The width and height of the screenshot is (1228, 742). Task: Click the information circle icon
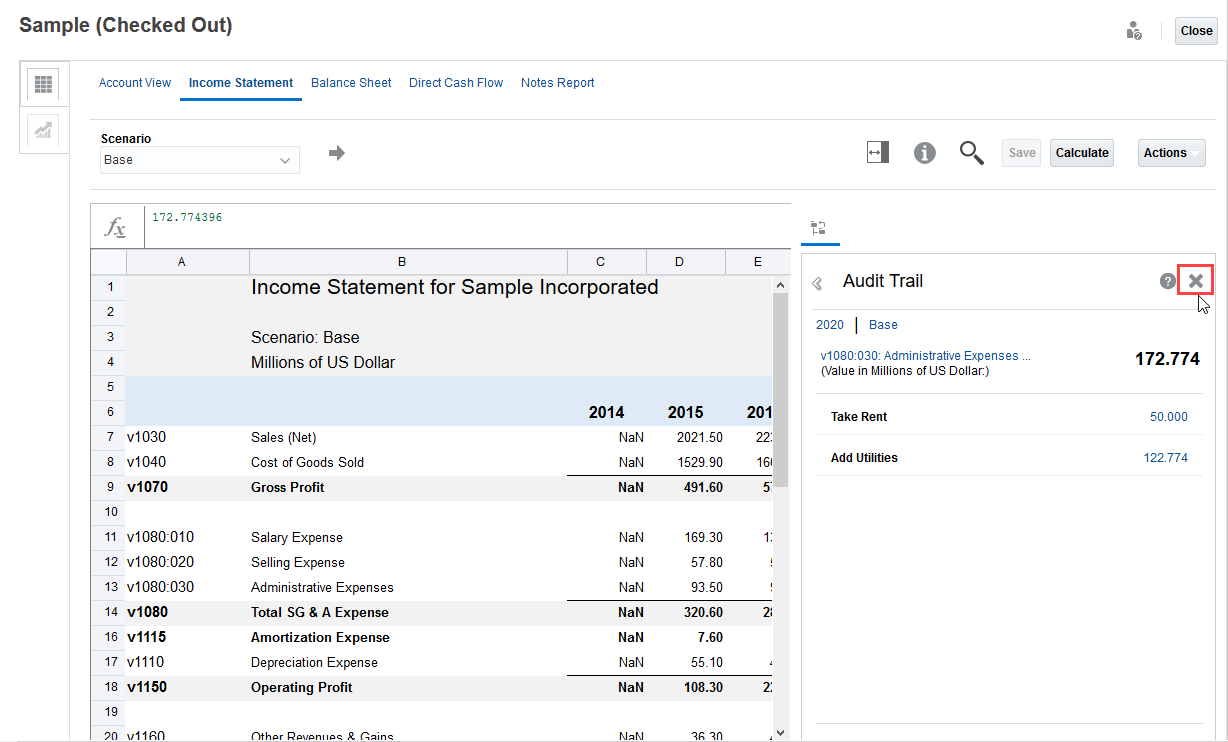click(925, 153)
